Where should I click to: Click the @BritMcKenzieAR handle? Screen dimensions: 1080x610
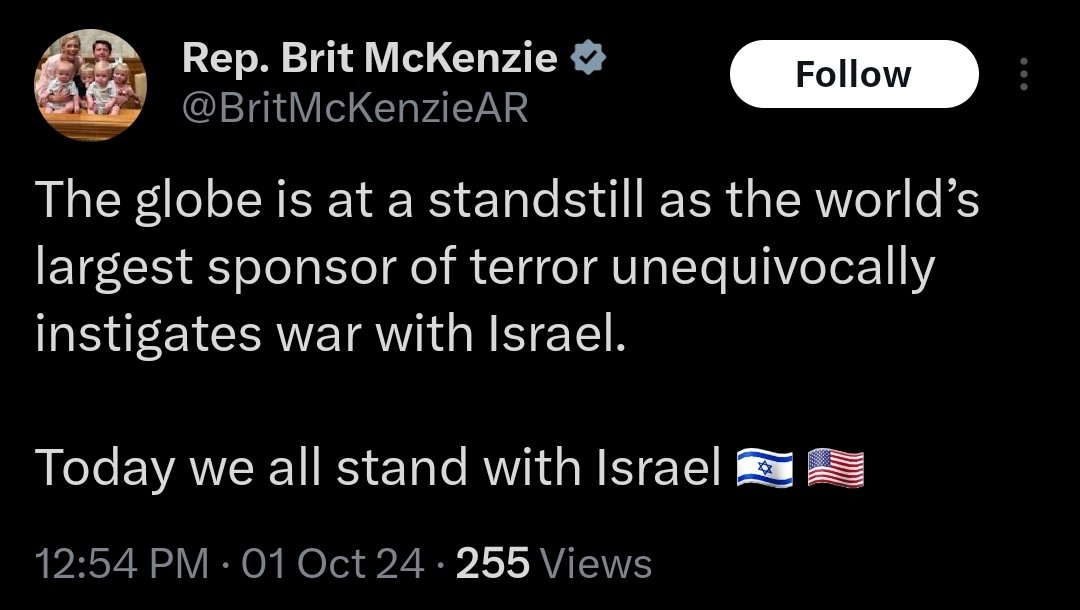click(x=354, y=107)
